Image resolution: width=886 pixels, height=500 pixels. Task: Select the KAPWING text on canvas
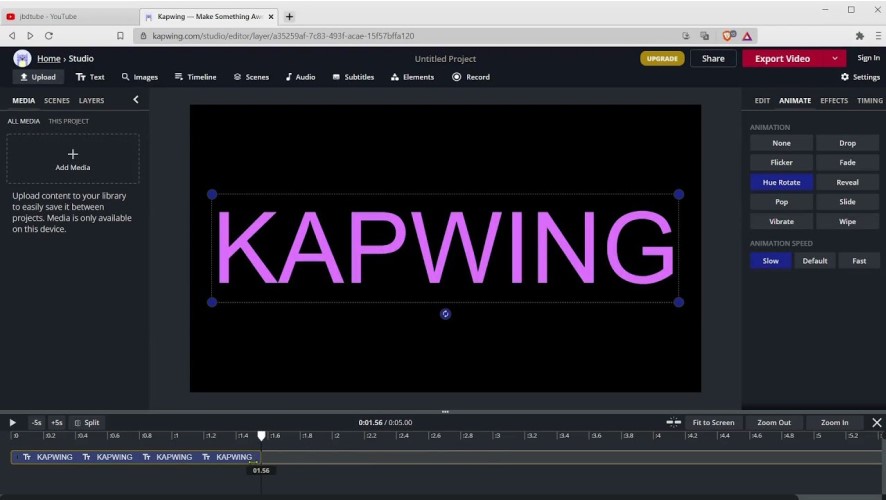click(x=445, y=247)
